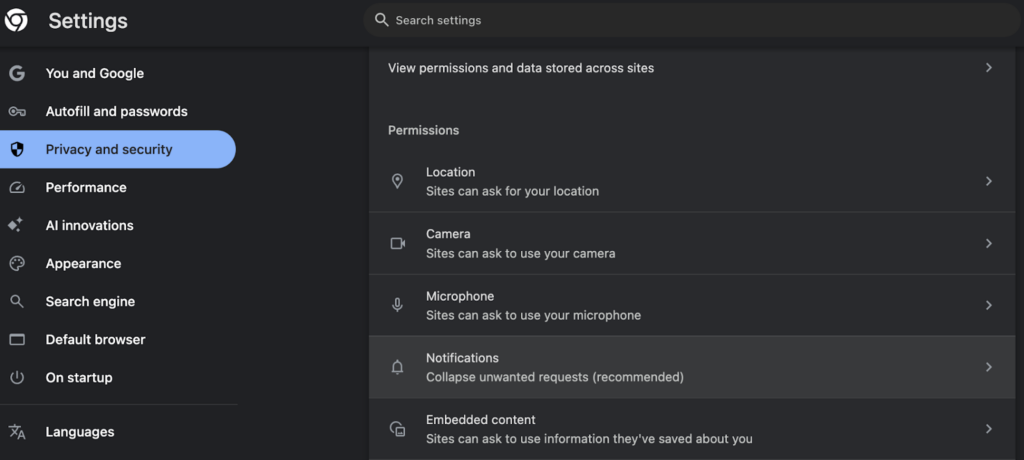Open Location permission settings
The image size is (1024, 460).
click(x=692, y=181)
